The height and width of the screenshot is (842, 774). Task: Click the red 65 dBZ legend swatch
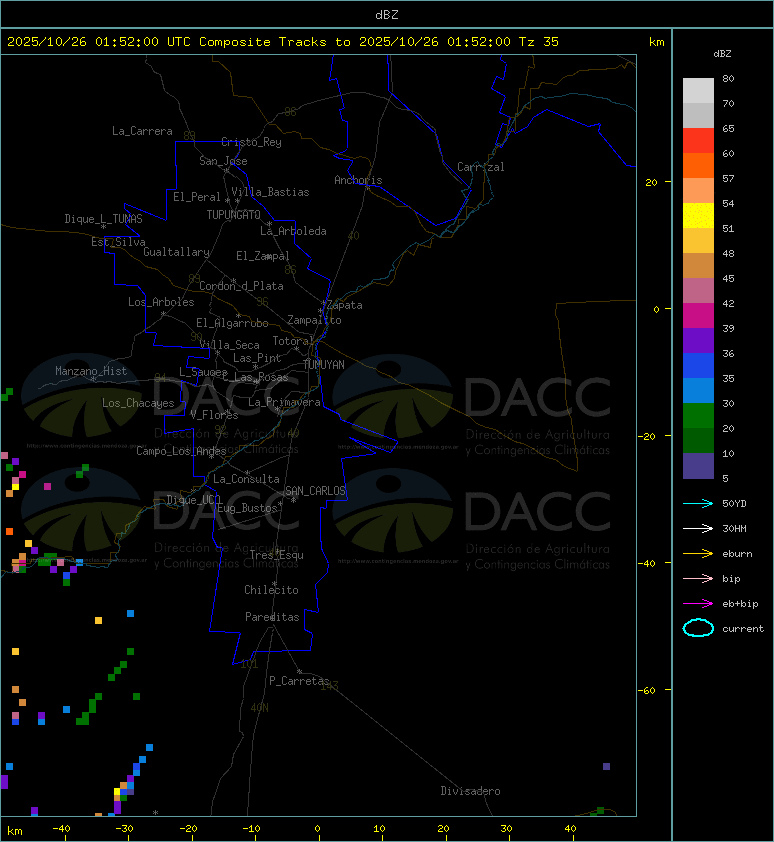[x=698, y=140]
